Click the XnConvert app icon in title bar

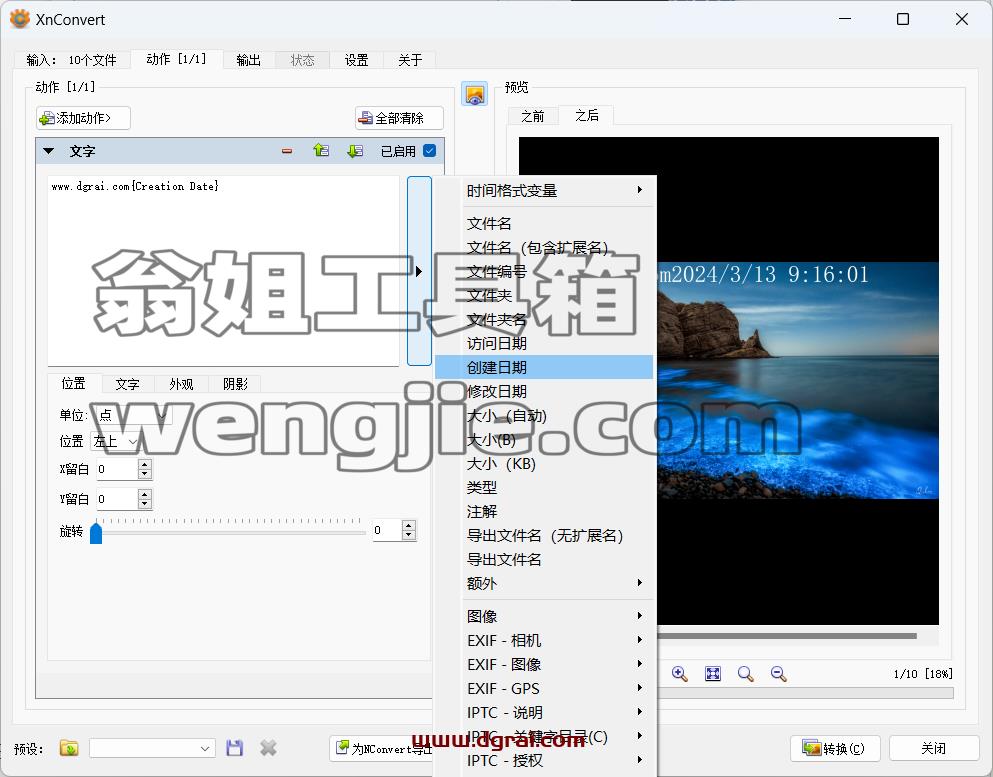[x=20, y=19]
